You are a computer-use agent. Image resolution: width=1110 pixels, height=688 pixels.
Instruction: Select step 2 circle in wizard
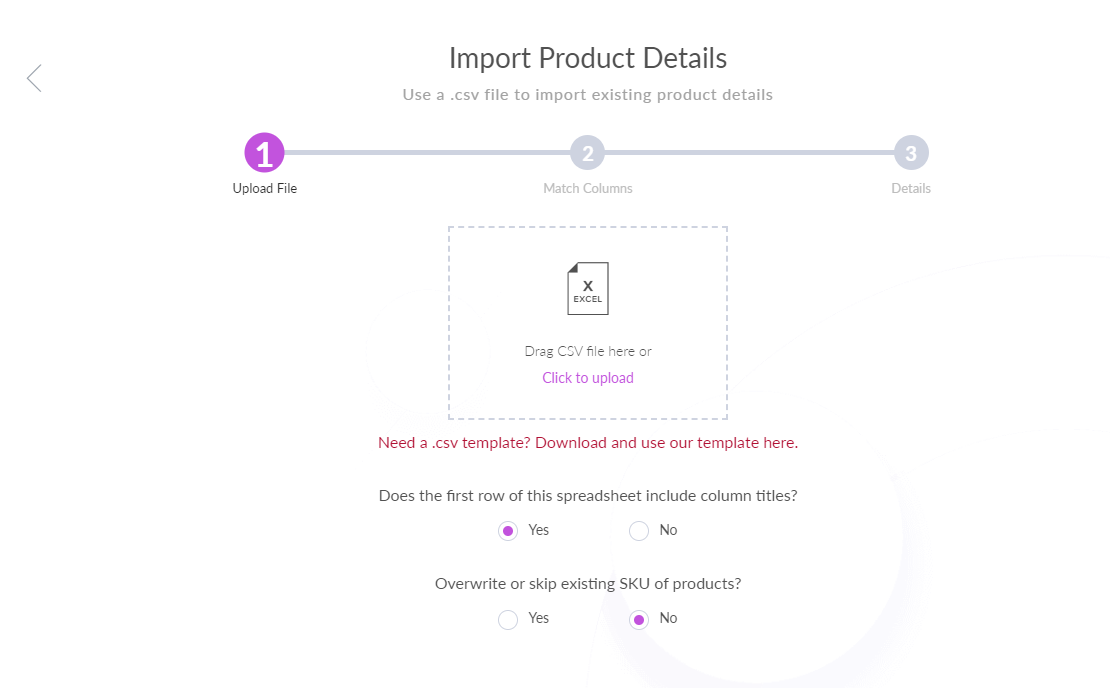[588, 153]
